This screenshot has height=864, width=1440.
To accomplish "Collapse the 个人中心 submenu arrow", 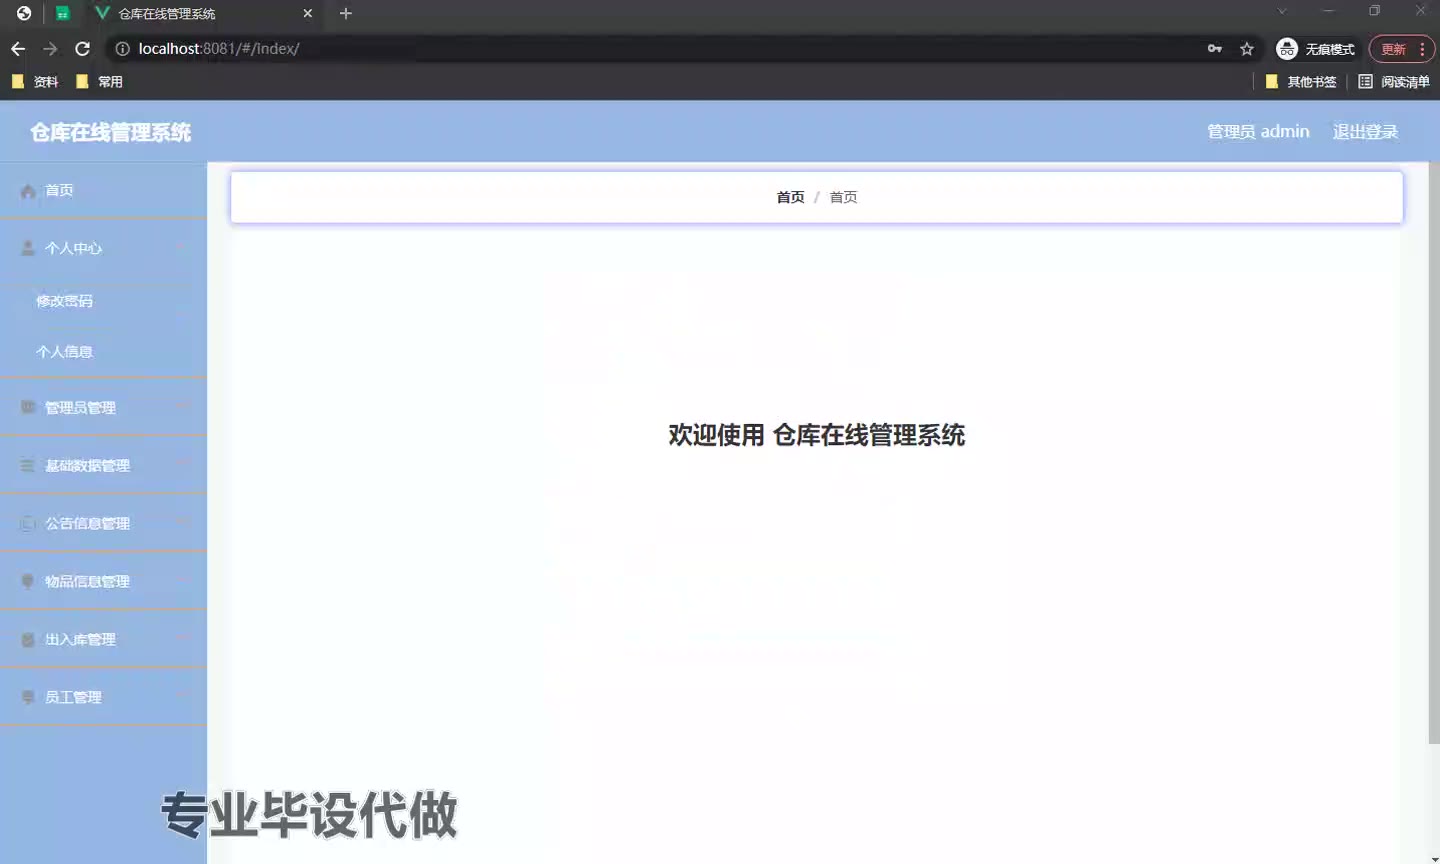I will (x=182, y=248).
